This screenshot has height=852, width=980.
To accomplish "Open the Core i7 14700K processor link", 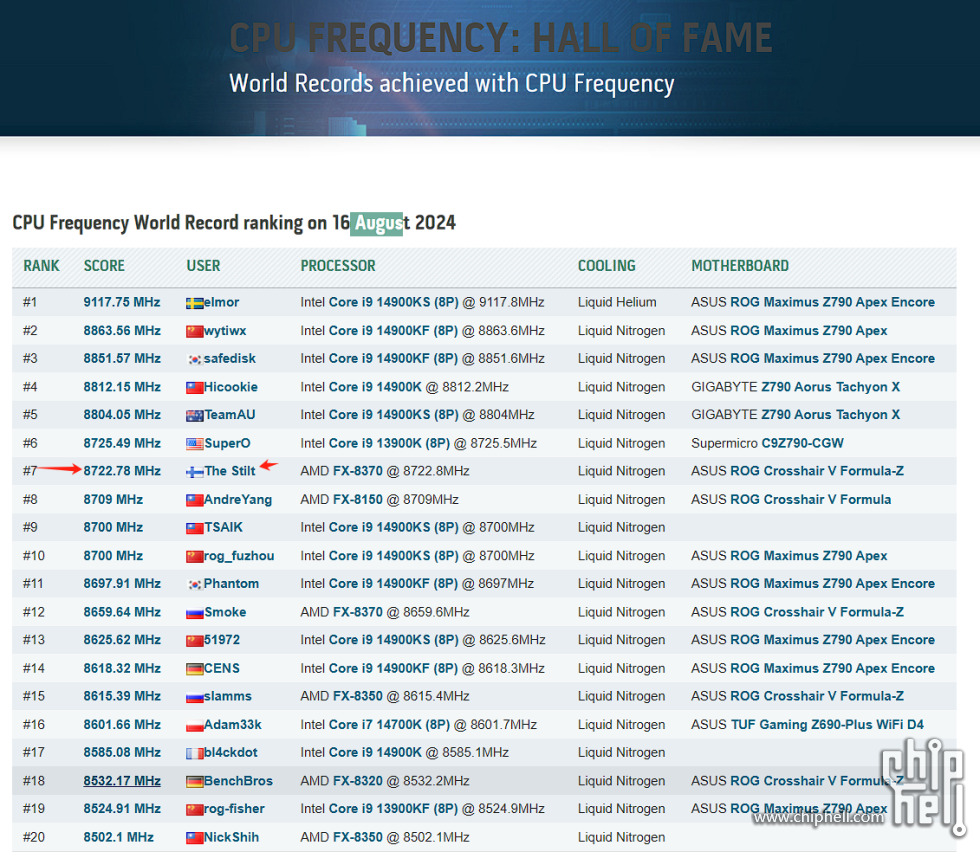I will tap(389, 724).
